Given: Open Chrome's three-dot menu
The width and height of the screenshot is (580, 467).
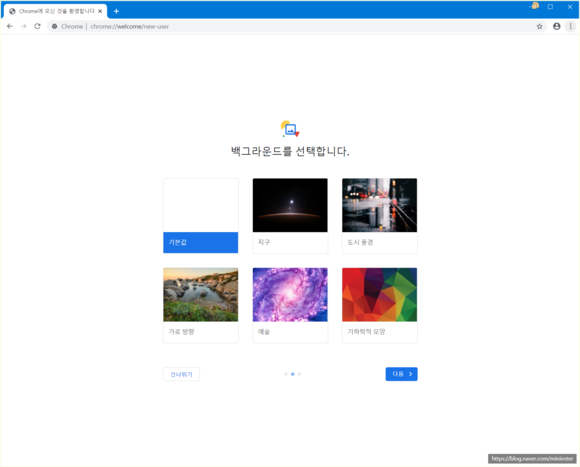Looking at the screenshot, I should tap(570, 26).
